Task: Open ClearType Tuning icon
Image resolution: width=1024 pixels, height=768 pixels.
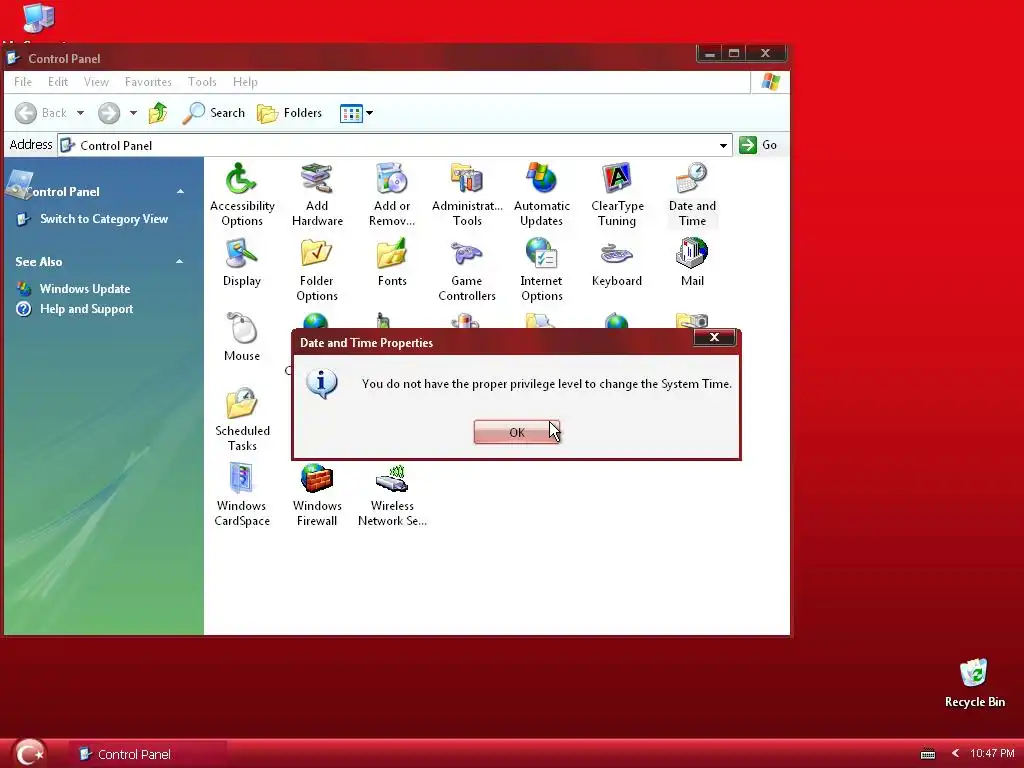Action: tap(617, 194)
